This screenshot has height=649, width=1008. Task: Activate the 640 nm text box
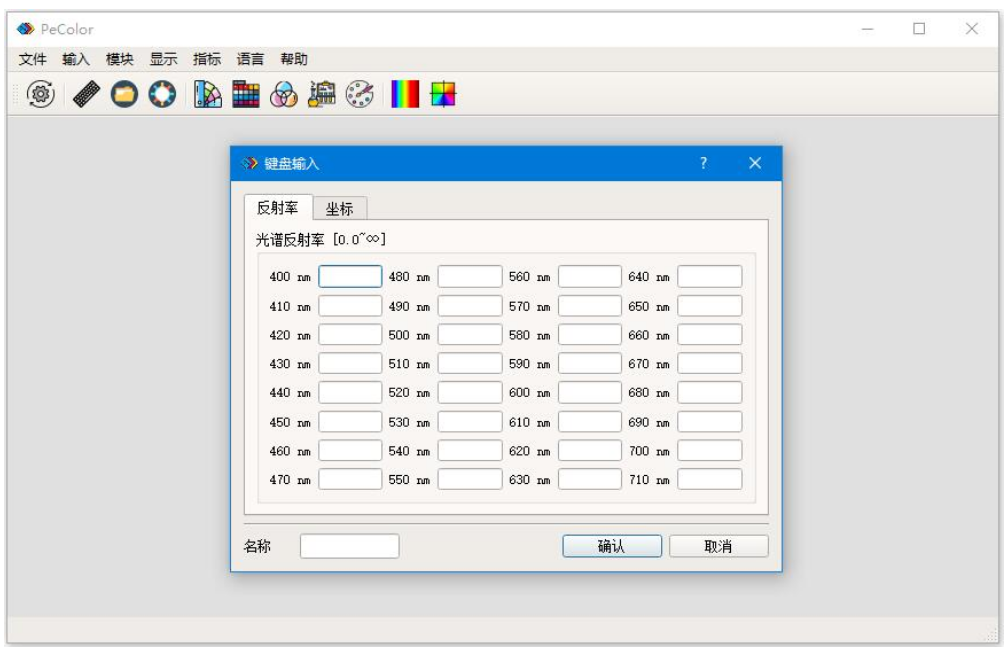[710, 276]
